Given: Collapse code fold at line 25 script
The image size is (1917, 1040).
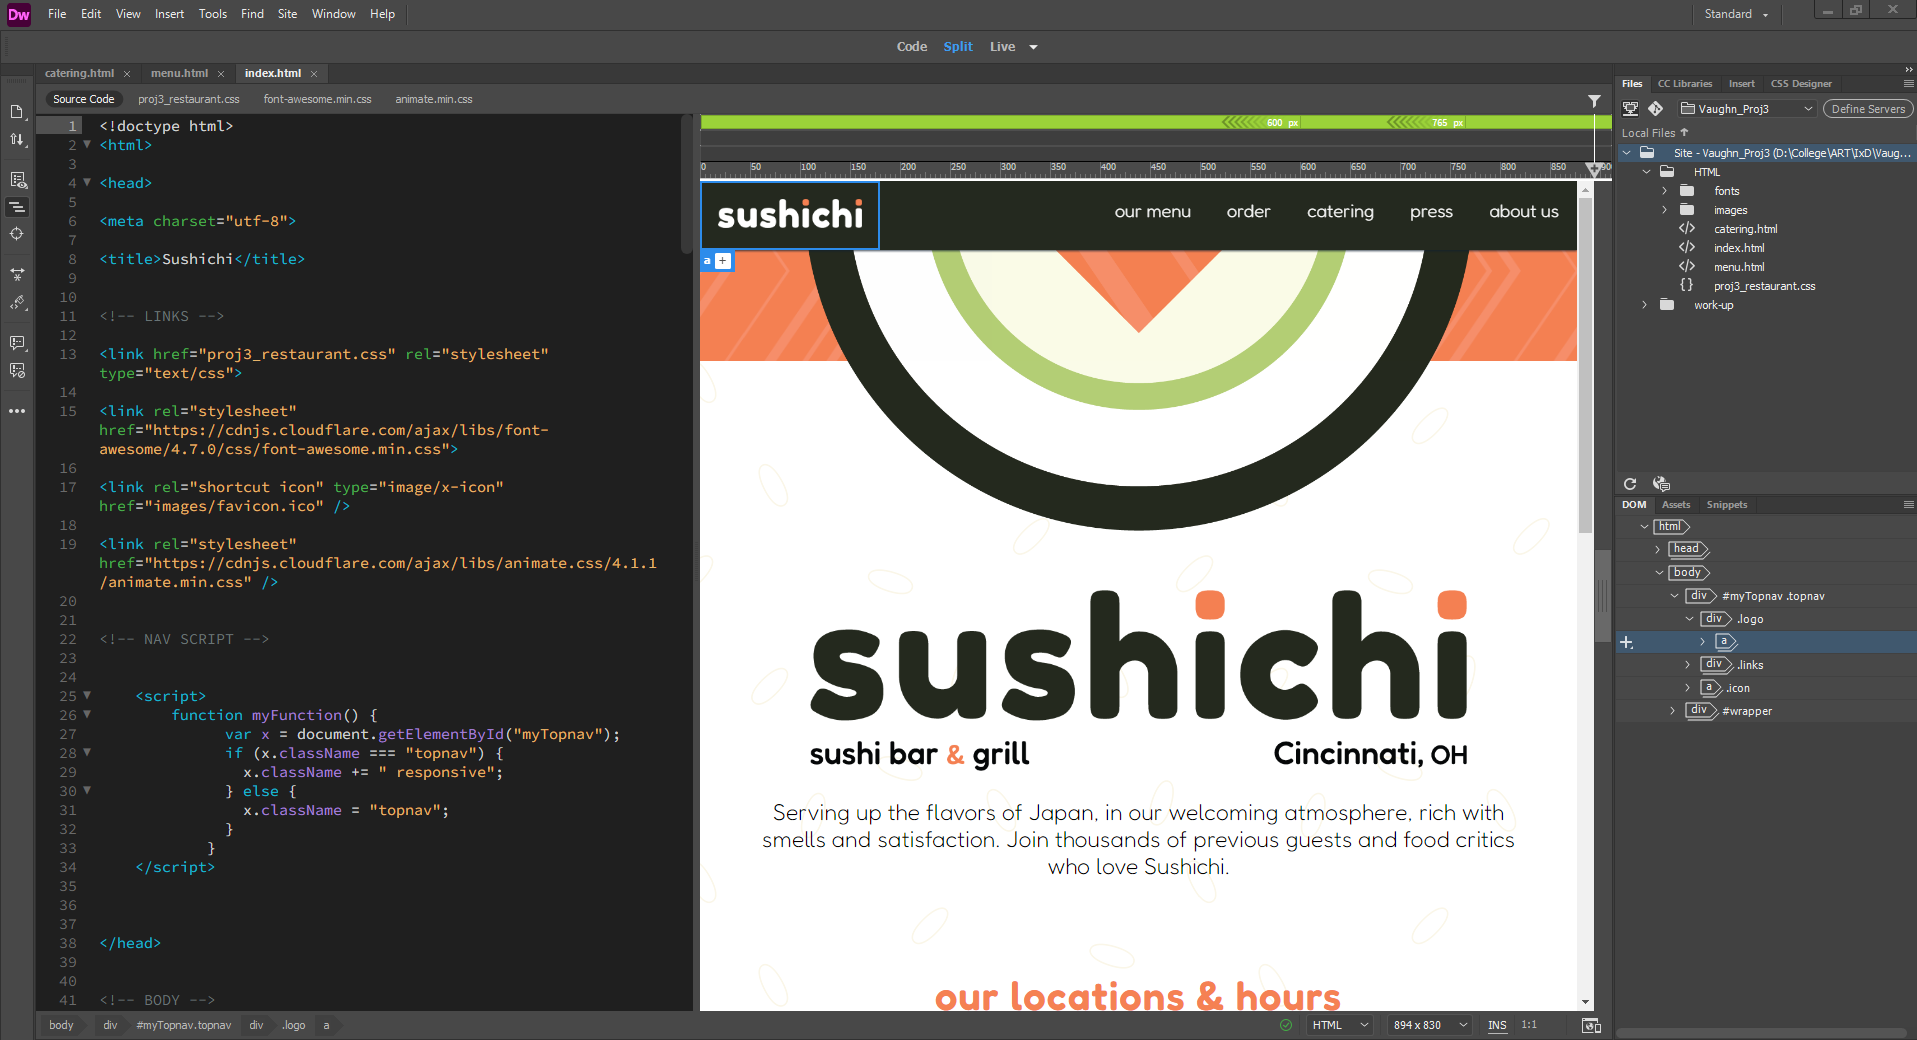Looking at the screenshot, I should click(x=87, y=695).
